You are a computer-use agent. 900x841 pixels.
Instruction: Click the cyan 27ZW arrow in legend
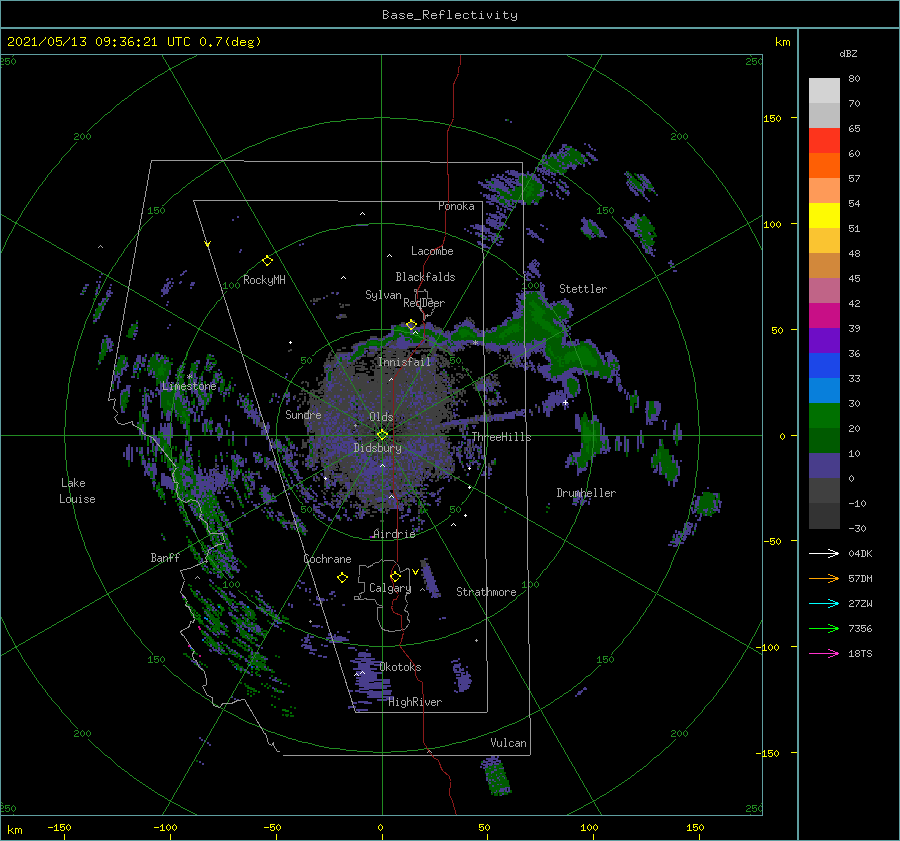[x=824, y=603]
